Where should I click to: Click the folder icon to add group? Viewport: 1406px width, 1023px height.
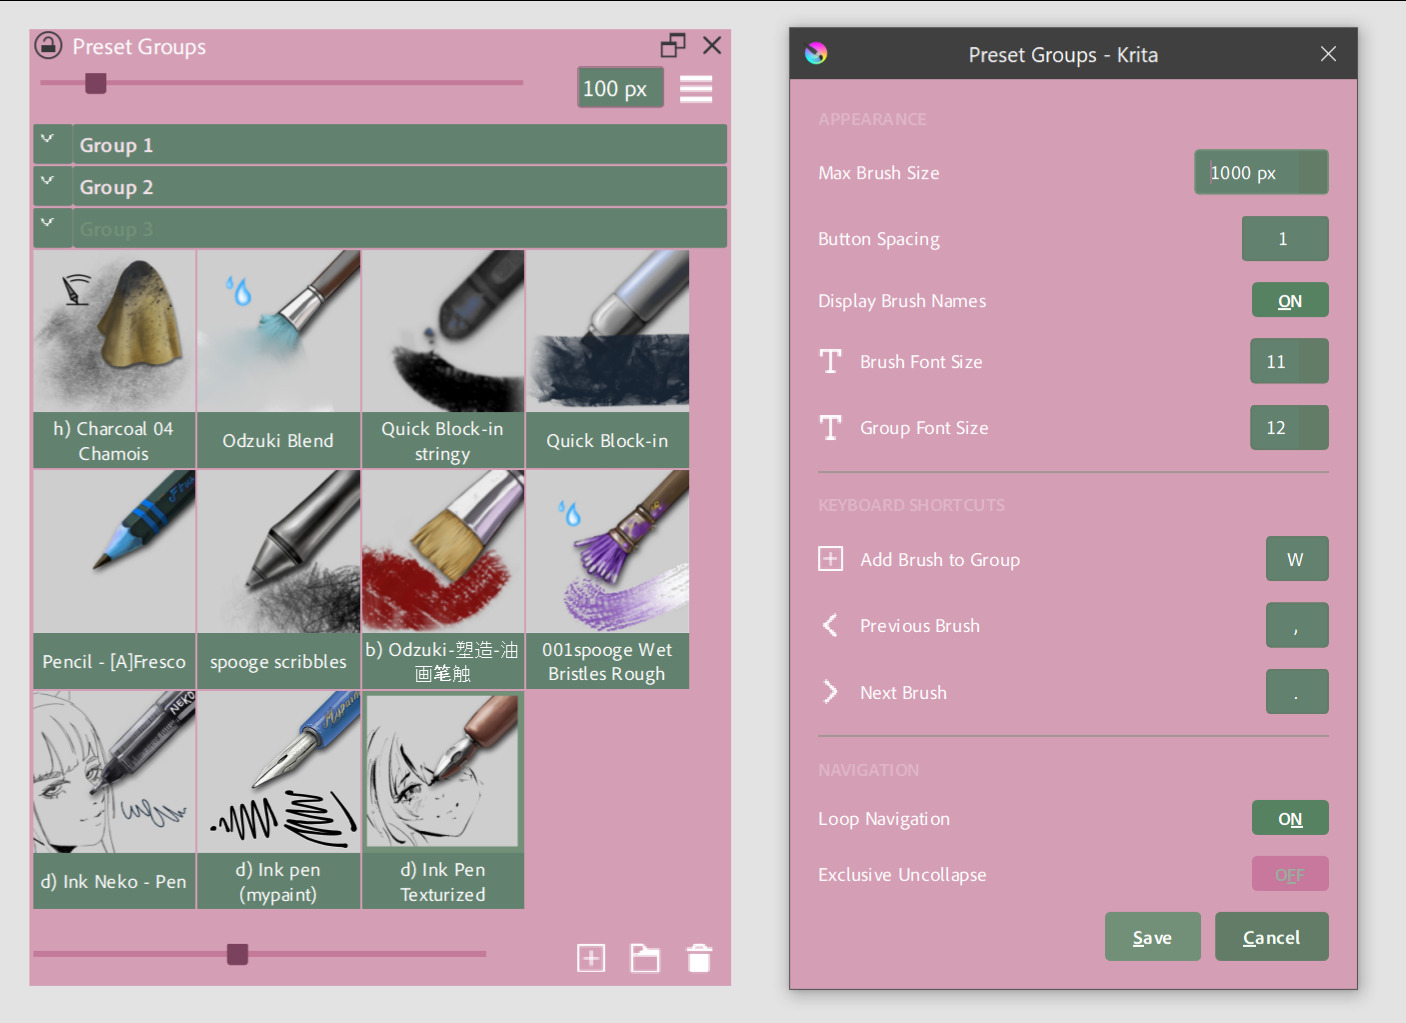[x=645, y=958]
